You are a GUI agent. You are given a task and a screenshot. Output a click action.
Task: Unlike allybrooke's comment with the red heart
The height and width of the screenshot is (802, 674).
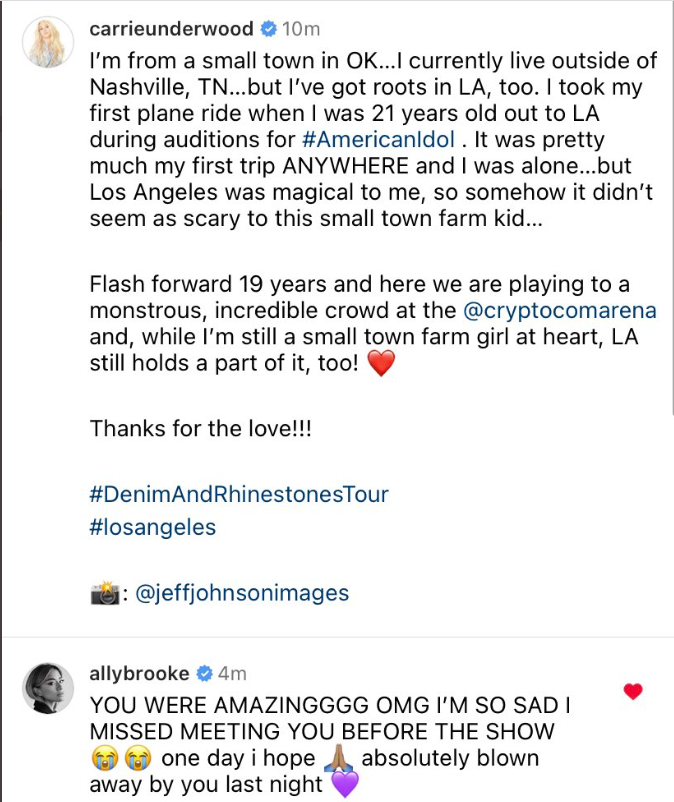click(x=632, y=691)
